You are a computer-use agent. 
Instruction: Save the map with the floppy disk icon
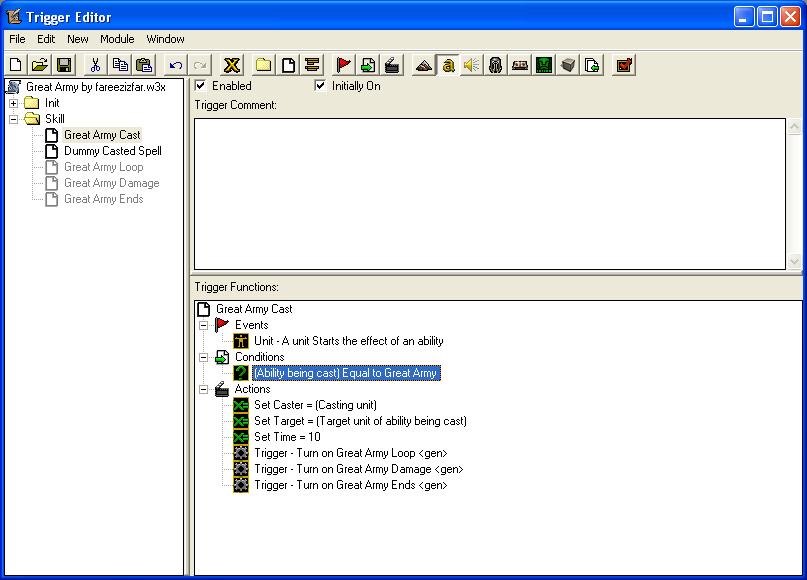coord(64,65)
